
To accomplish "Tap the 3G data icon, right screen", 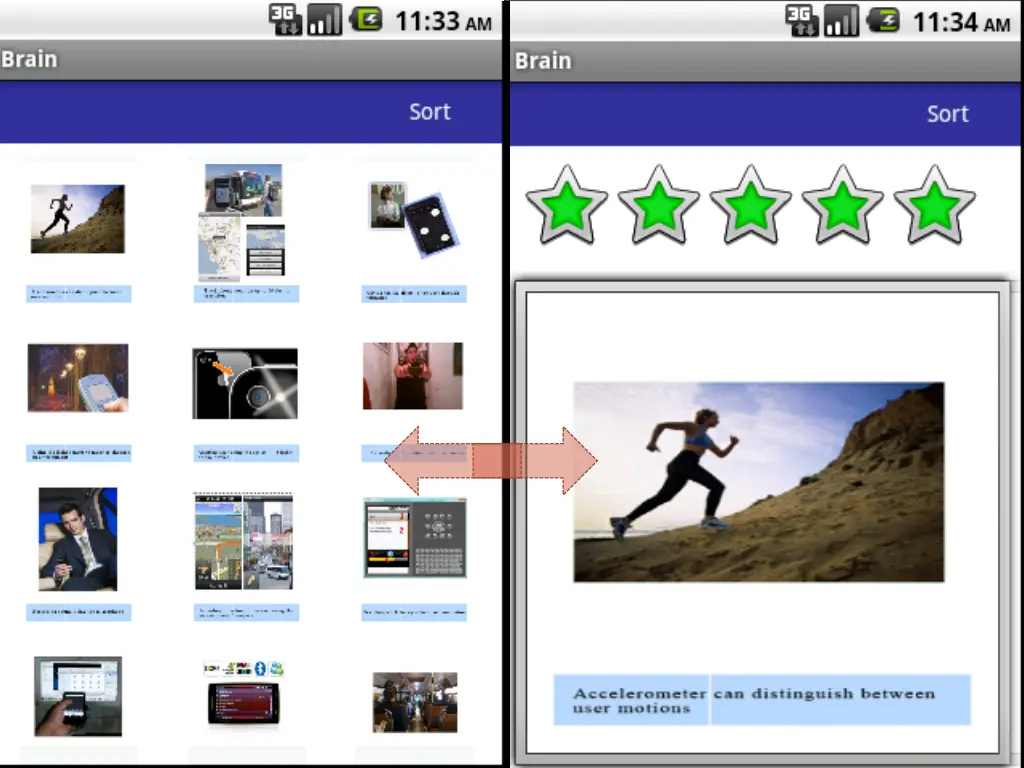I will point(802,21).
